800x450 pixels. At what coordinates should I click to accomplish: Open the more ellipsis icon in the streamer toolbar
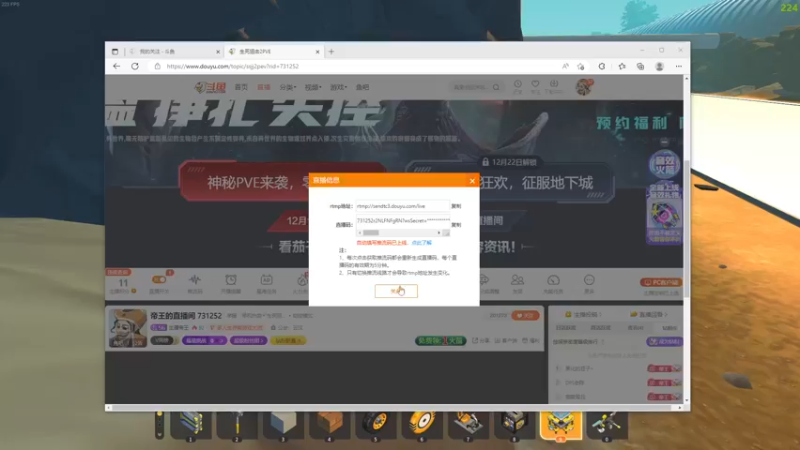pos(589,280)
